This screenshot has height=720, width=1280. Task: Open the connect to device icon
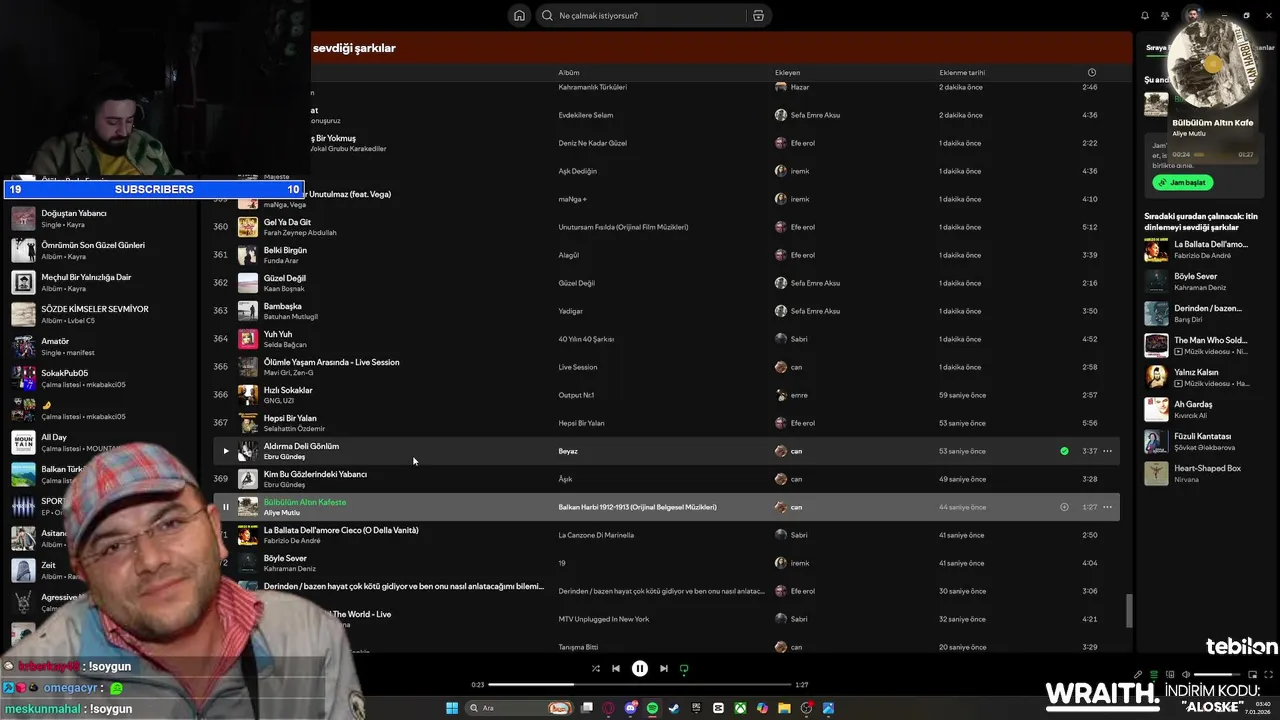1170,674
